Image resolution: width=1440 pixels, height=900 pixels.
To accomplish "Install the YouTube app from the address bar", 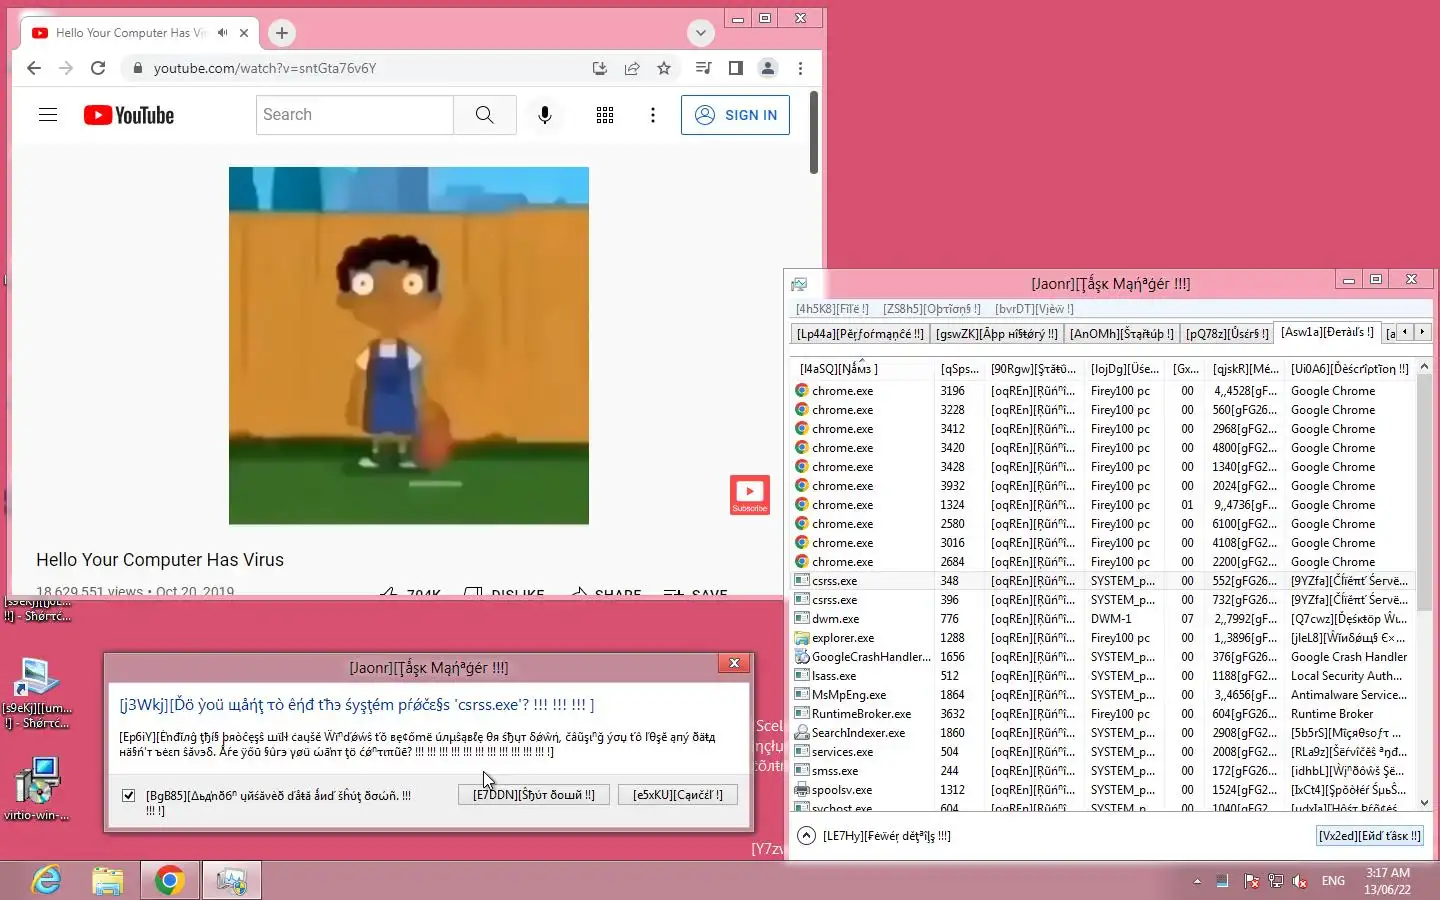I will [600, 68].
